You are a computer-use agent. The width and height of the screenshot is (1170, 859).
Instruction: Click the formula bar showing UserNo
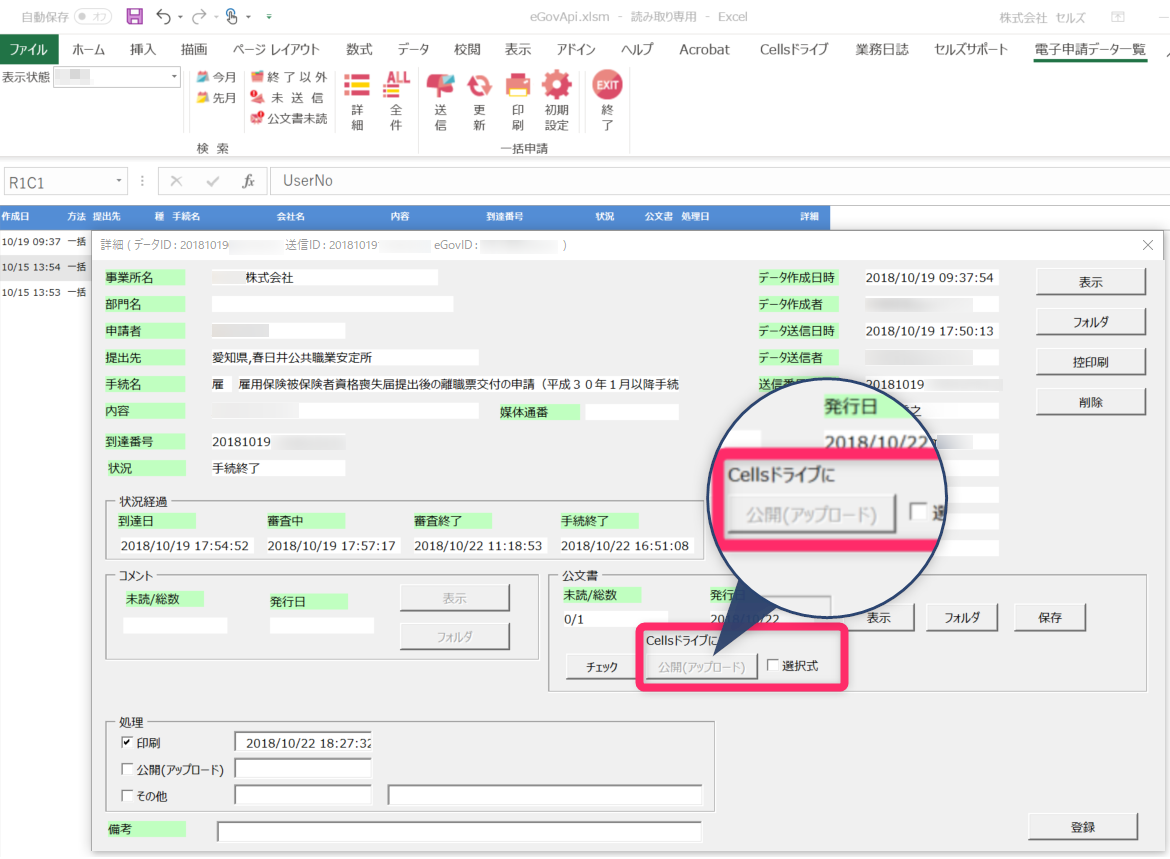point(719,181)
